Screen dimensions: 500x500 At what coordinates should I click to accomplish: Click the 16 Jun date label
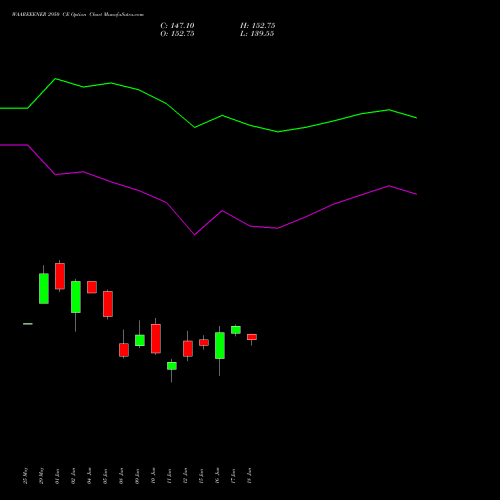click(x=218, y=476)
